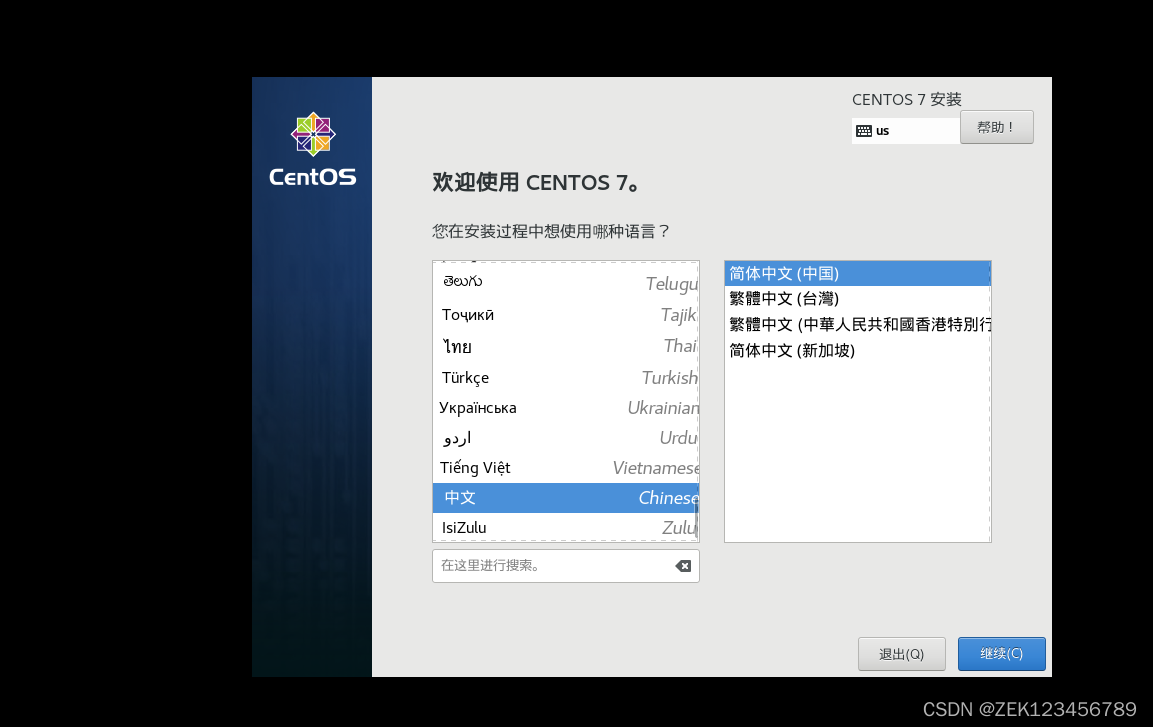Select the Telugu language row
This screenshot has width=1153, height=727.
[x=565, y=283]
